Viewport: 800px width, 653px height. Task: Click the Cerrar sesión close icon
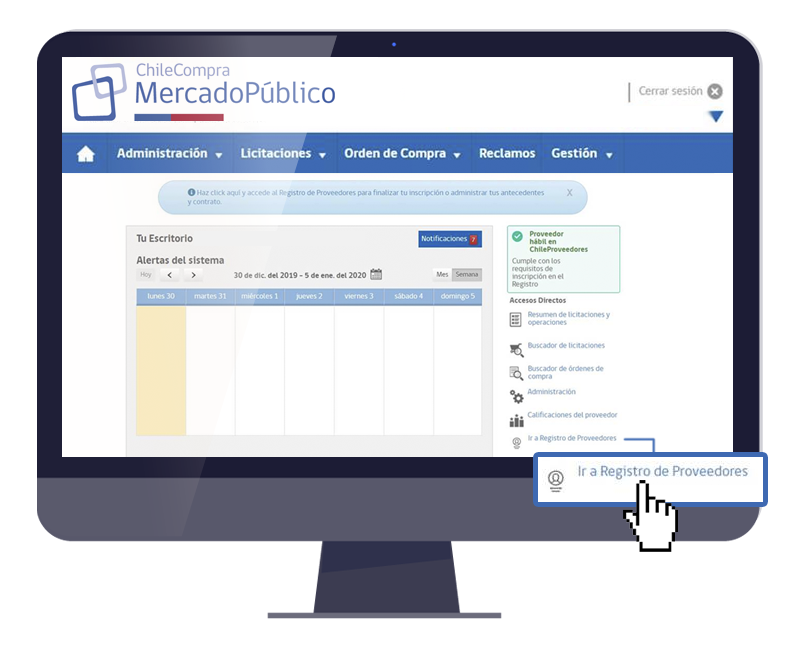(x=715, y=91)
